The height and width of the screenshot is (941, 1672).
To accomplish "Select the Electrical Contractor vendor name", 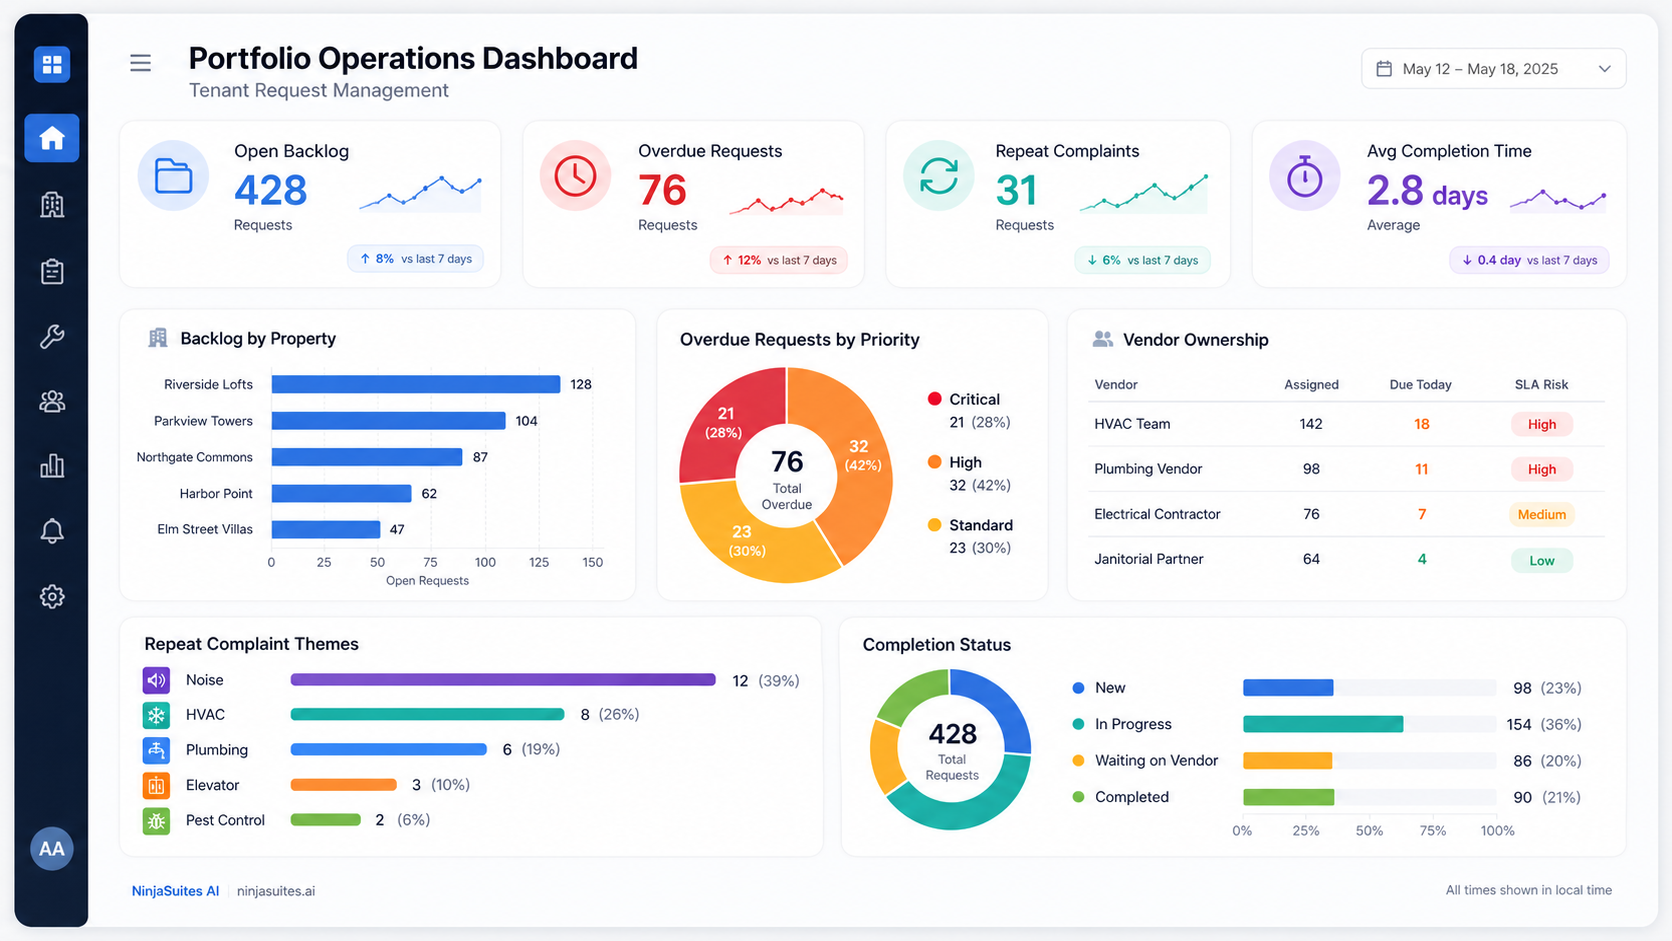I will point(1157,514).
